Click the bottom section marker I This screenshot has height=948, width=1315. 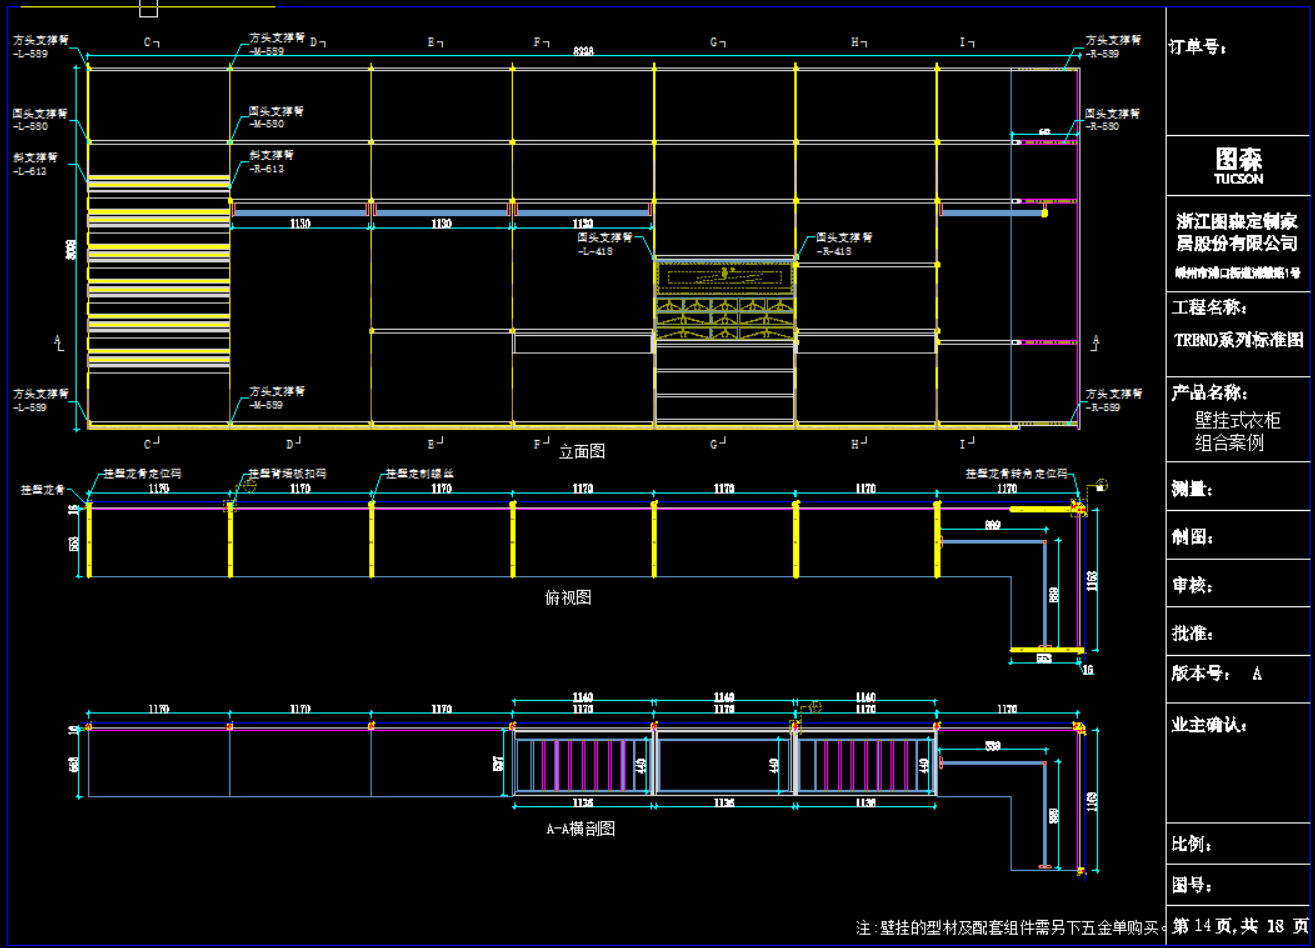(x=967, y=443)
